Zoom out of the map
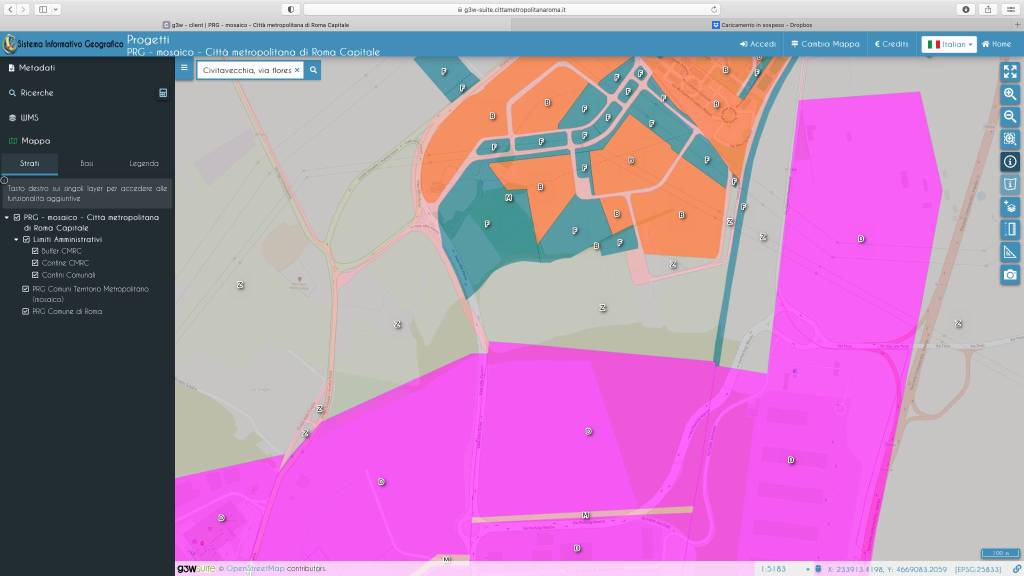Image resolution: width=1024 pixels, height=576 pixels. pyautogui.click(x=1010, y=116)
